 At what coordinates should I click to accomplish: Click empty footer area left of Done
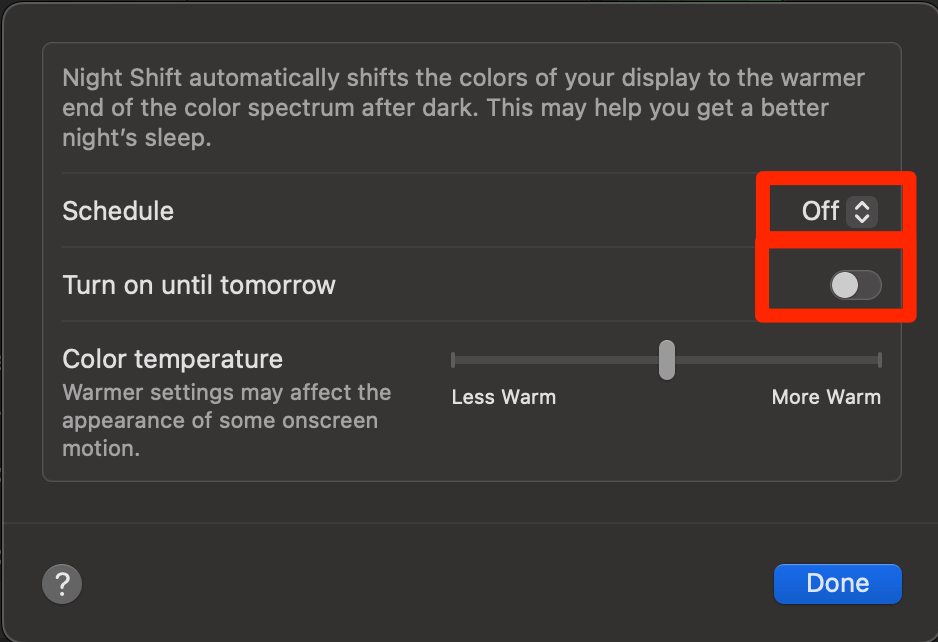click(419, 583)
